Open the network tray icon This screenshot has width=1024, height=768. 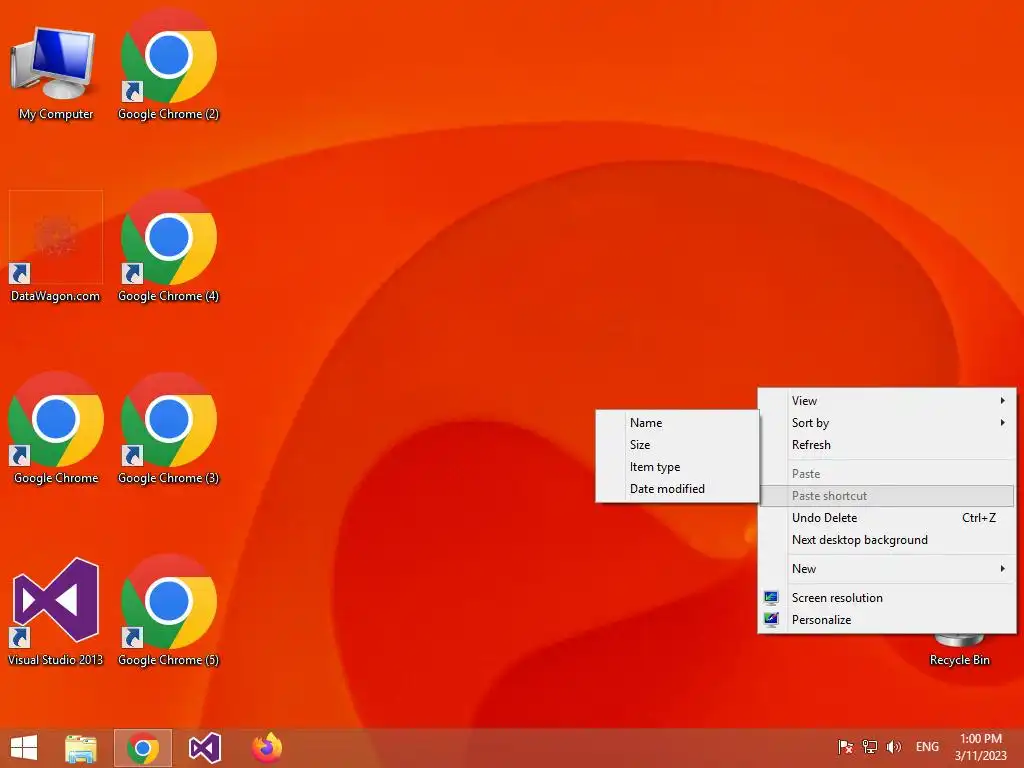pos(869,746)
